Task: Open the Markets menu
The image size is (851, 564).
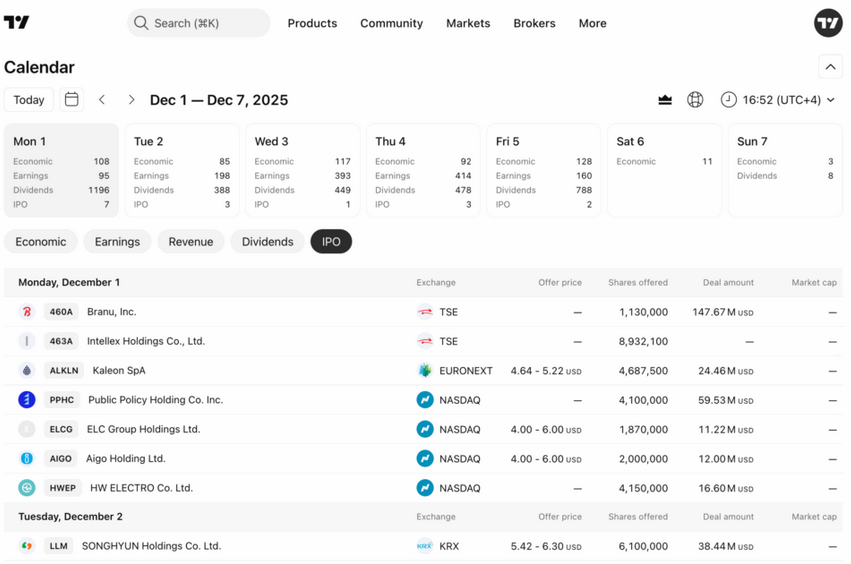Action: pyautogui.click(x=468, y=23)
